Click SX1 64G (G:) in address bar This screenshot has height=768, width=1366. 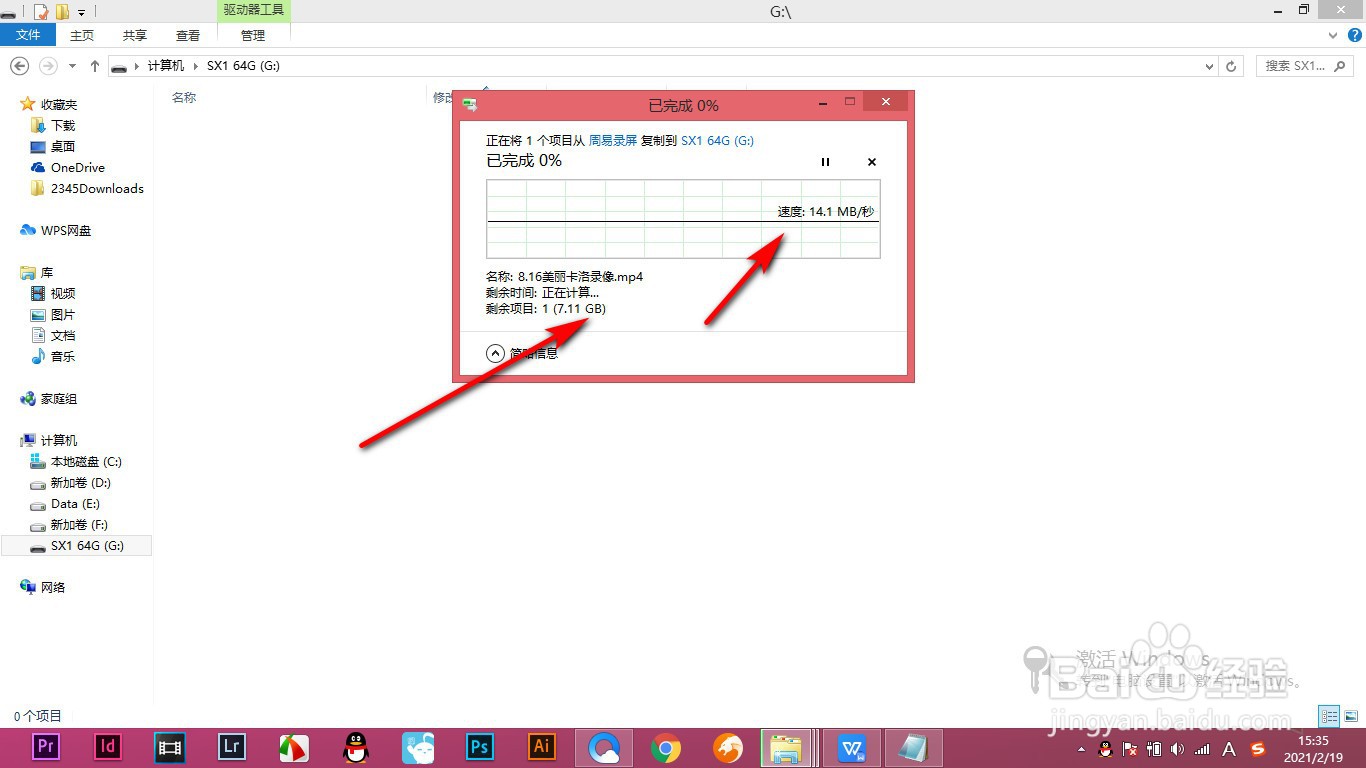coord(243,66)
